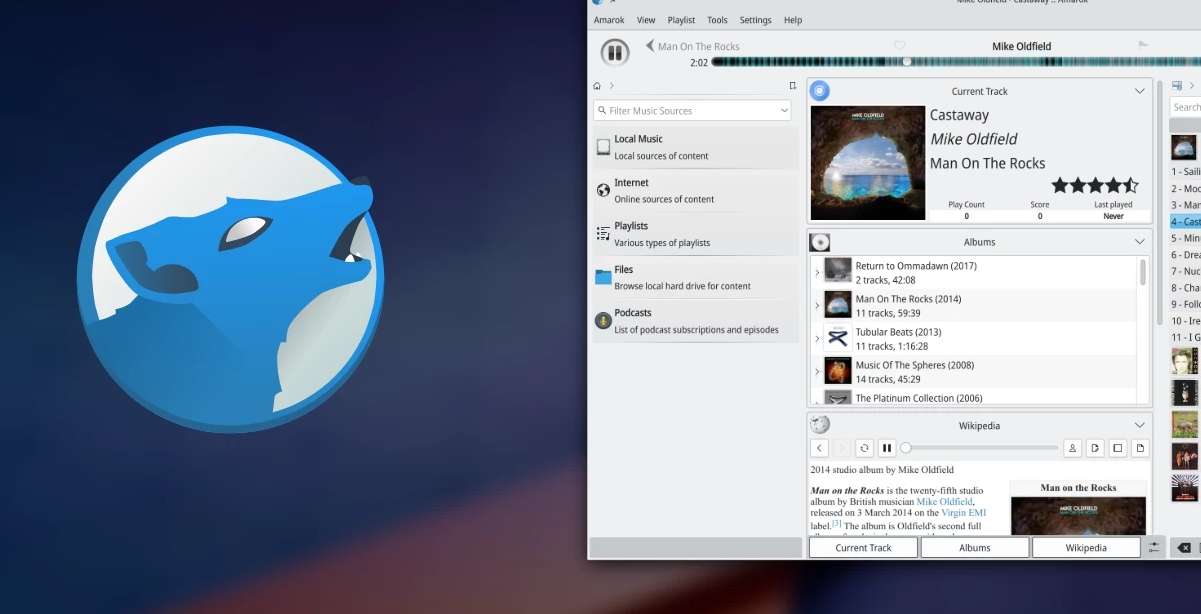
Task: Open the Settings menu
Action: pos(755,20)
